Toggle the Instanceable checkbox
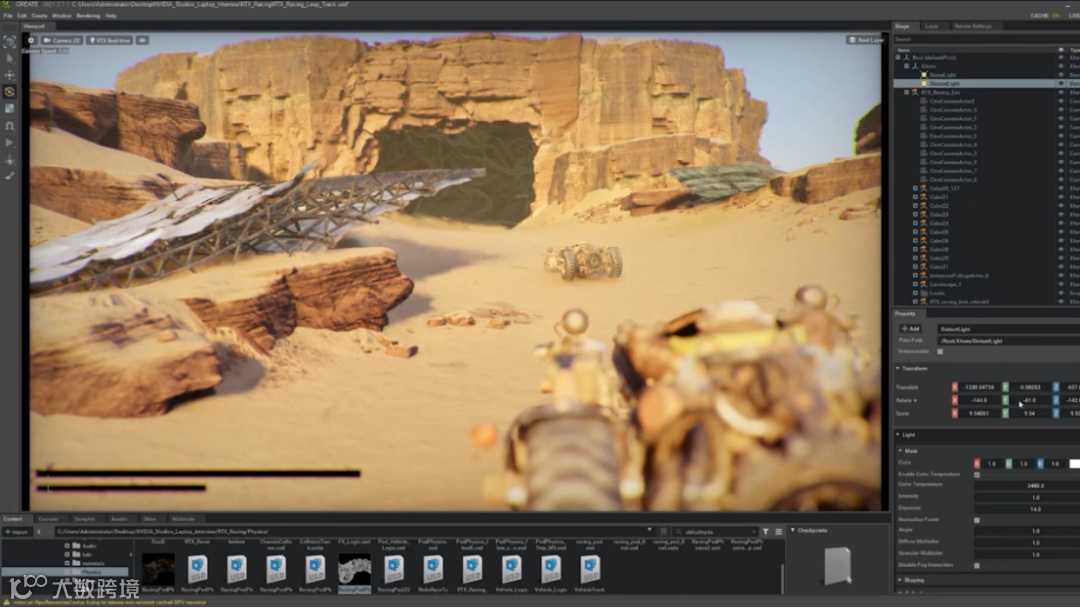The height and width of the screenshot is (608, 1080). tap(940, 352)
